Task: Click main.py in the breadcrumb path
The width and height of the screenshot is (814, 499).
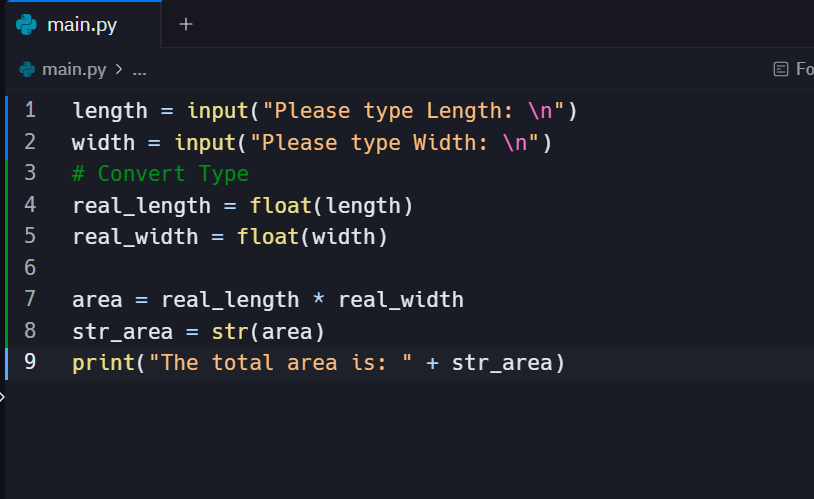Action: [x=74, y=69]
